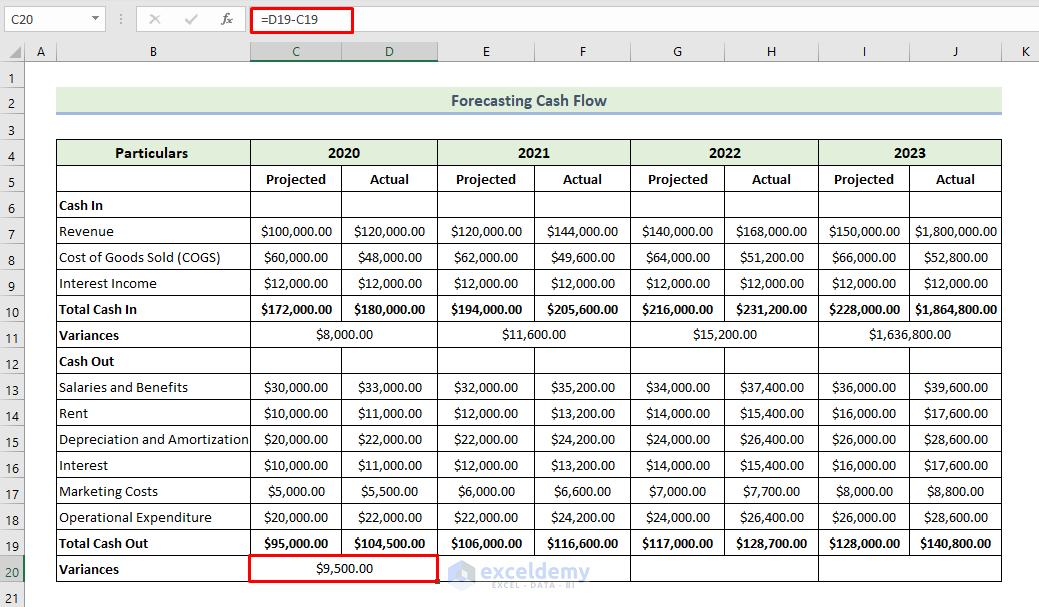Select column A header

pyautogui.click(x=41, y=52)
